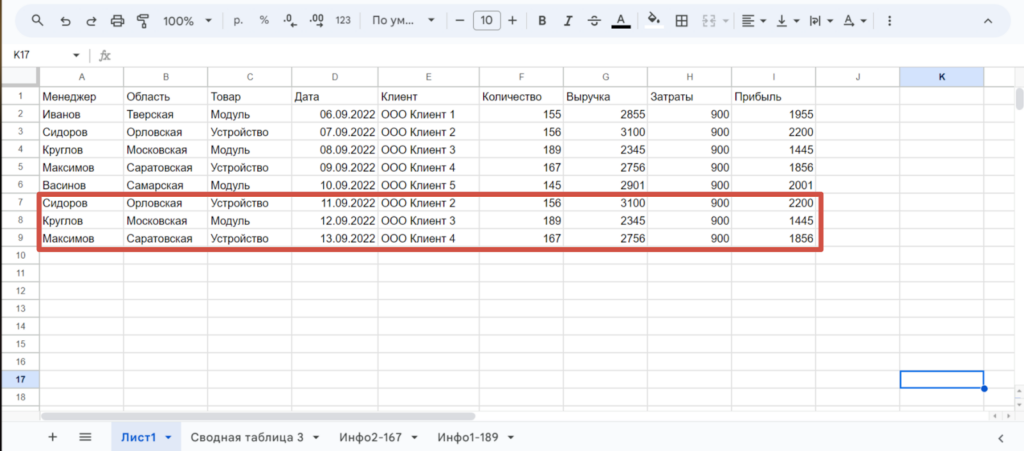1024x451 pixels.
Task: Open the horizontal align dropdown
Action: [753, 20]
